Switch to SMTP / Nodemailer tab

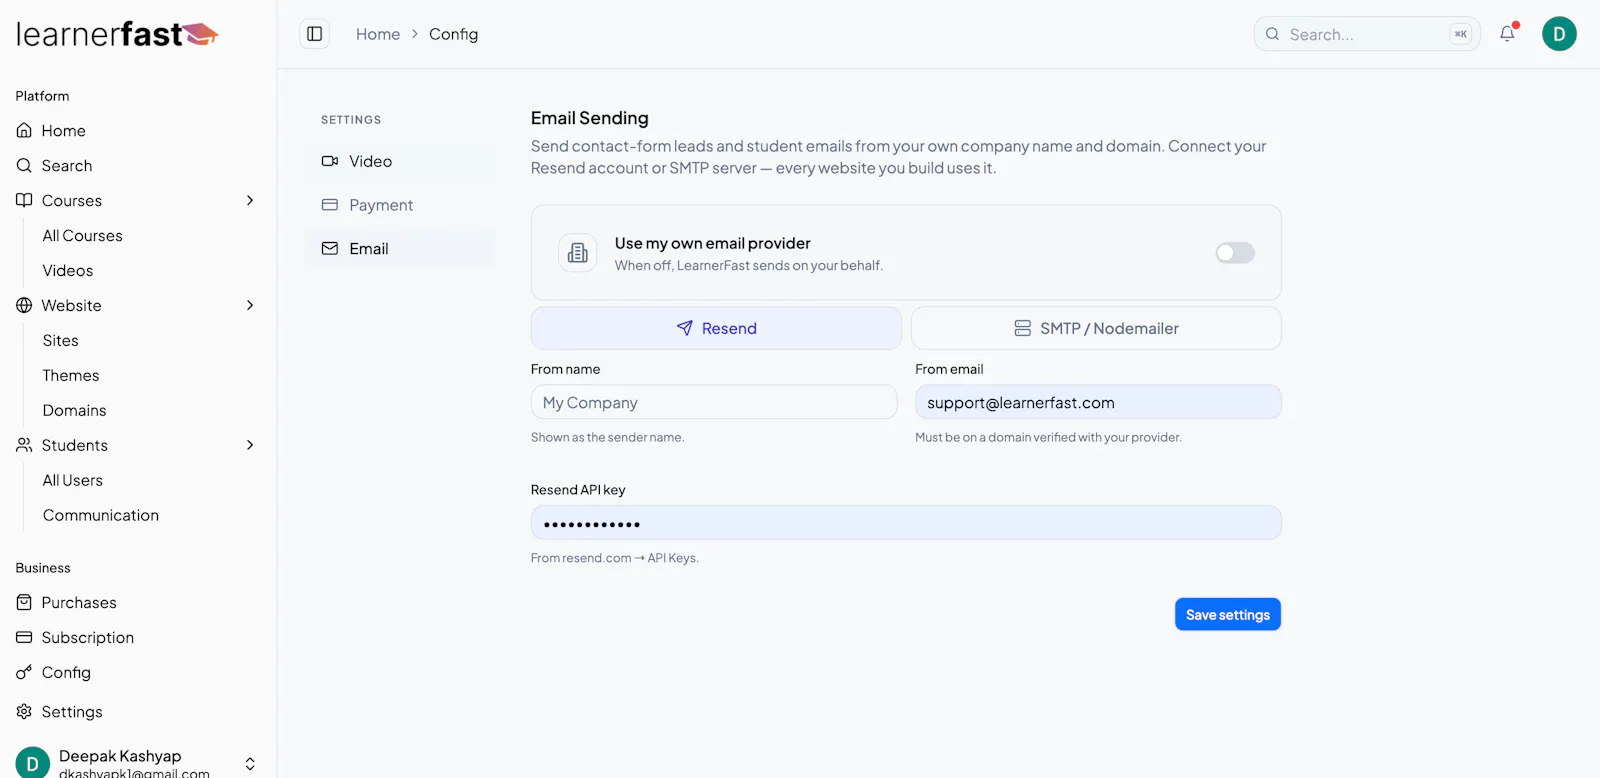click(1096, 328)
